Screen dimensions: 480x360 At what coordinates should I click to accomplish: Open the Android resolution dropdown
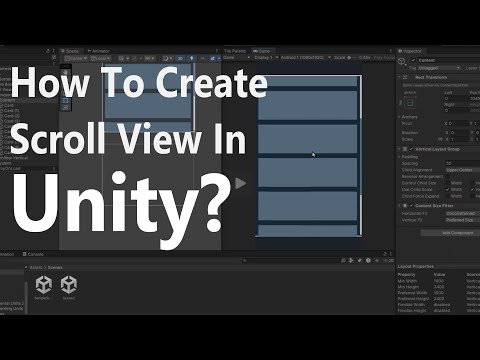(305, 58)
